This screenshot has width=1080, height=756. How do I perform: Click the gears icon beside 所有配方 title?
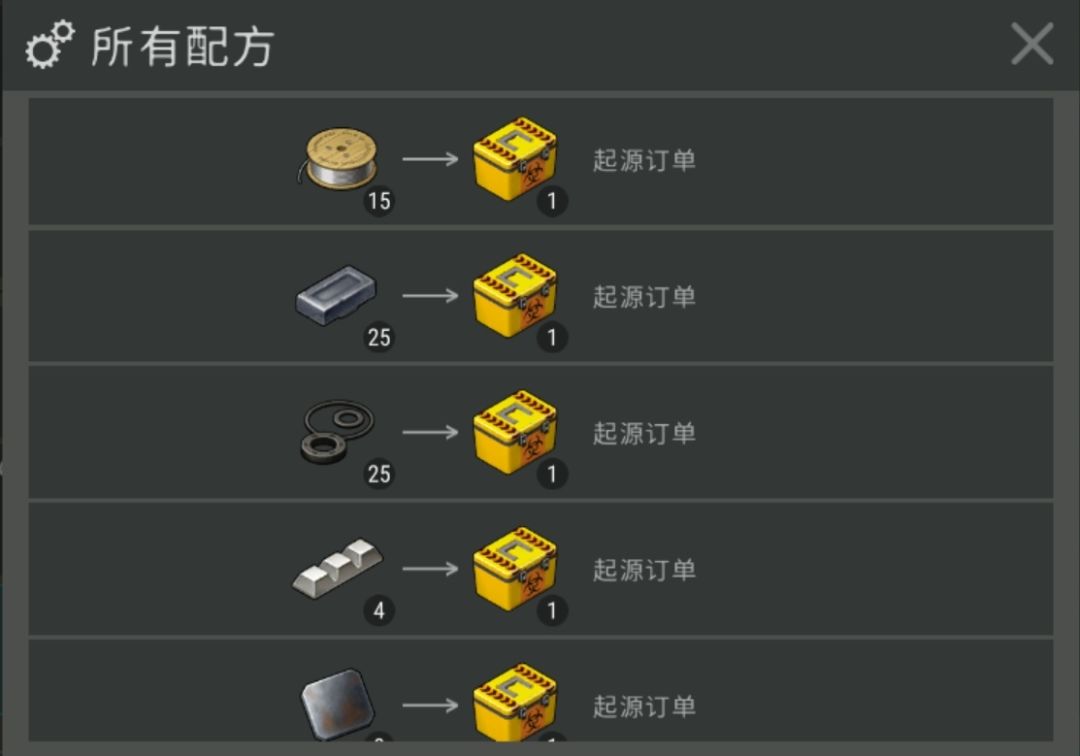(50, 45)
